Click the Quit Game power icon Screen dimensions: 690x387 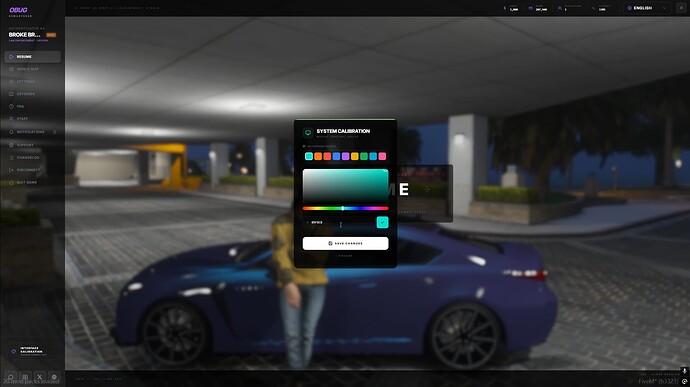tap(11, 182)
